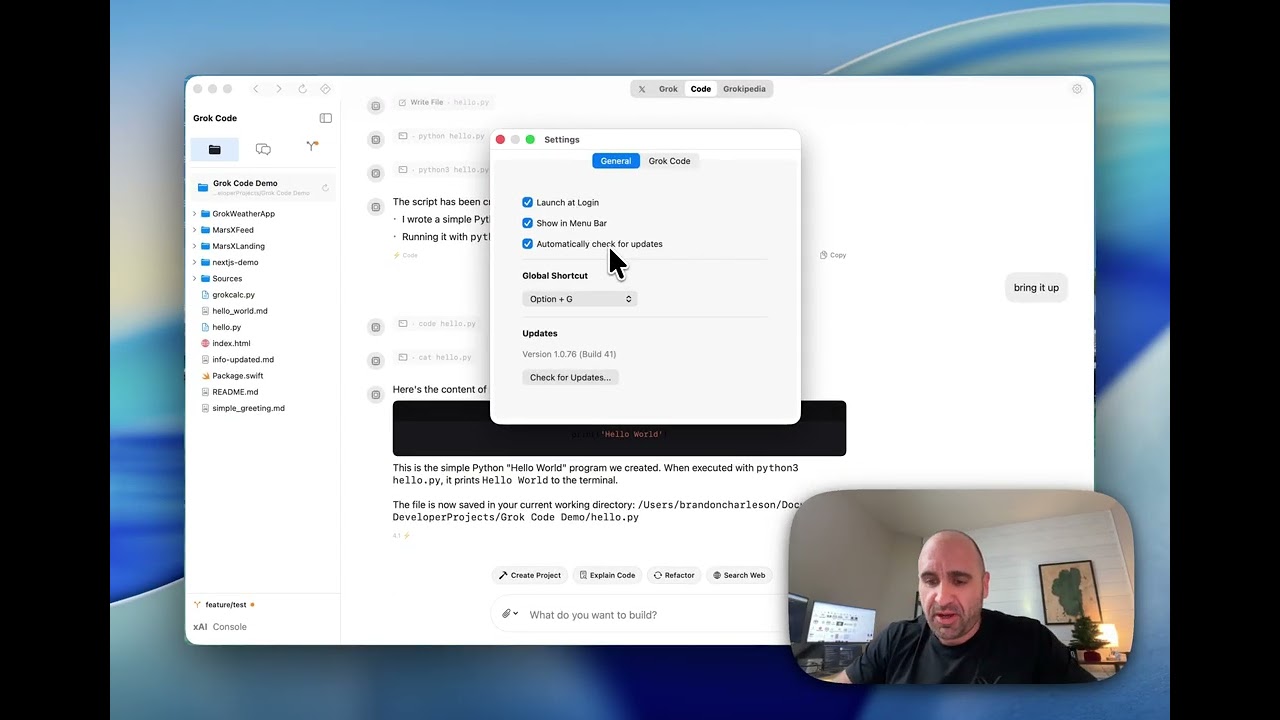Refresh the Grok Code Demo project
Viewport: 1280px width, 720px height.
pos(325,187)
